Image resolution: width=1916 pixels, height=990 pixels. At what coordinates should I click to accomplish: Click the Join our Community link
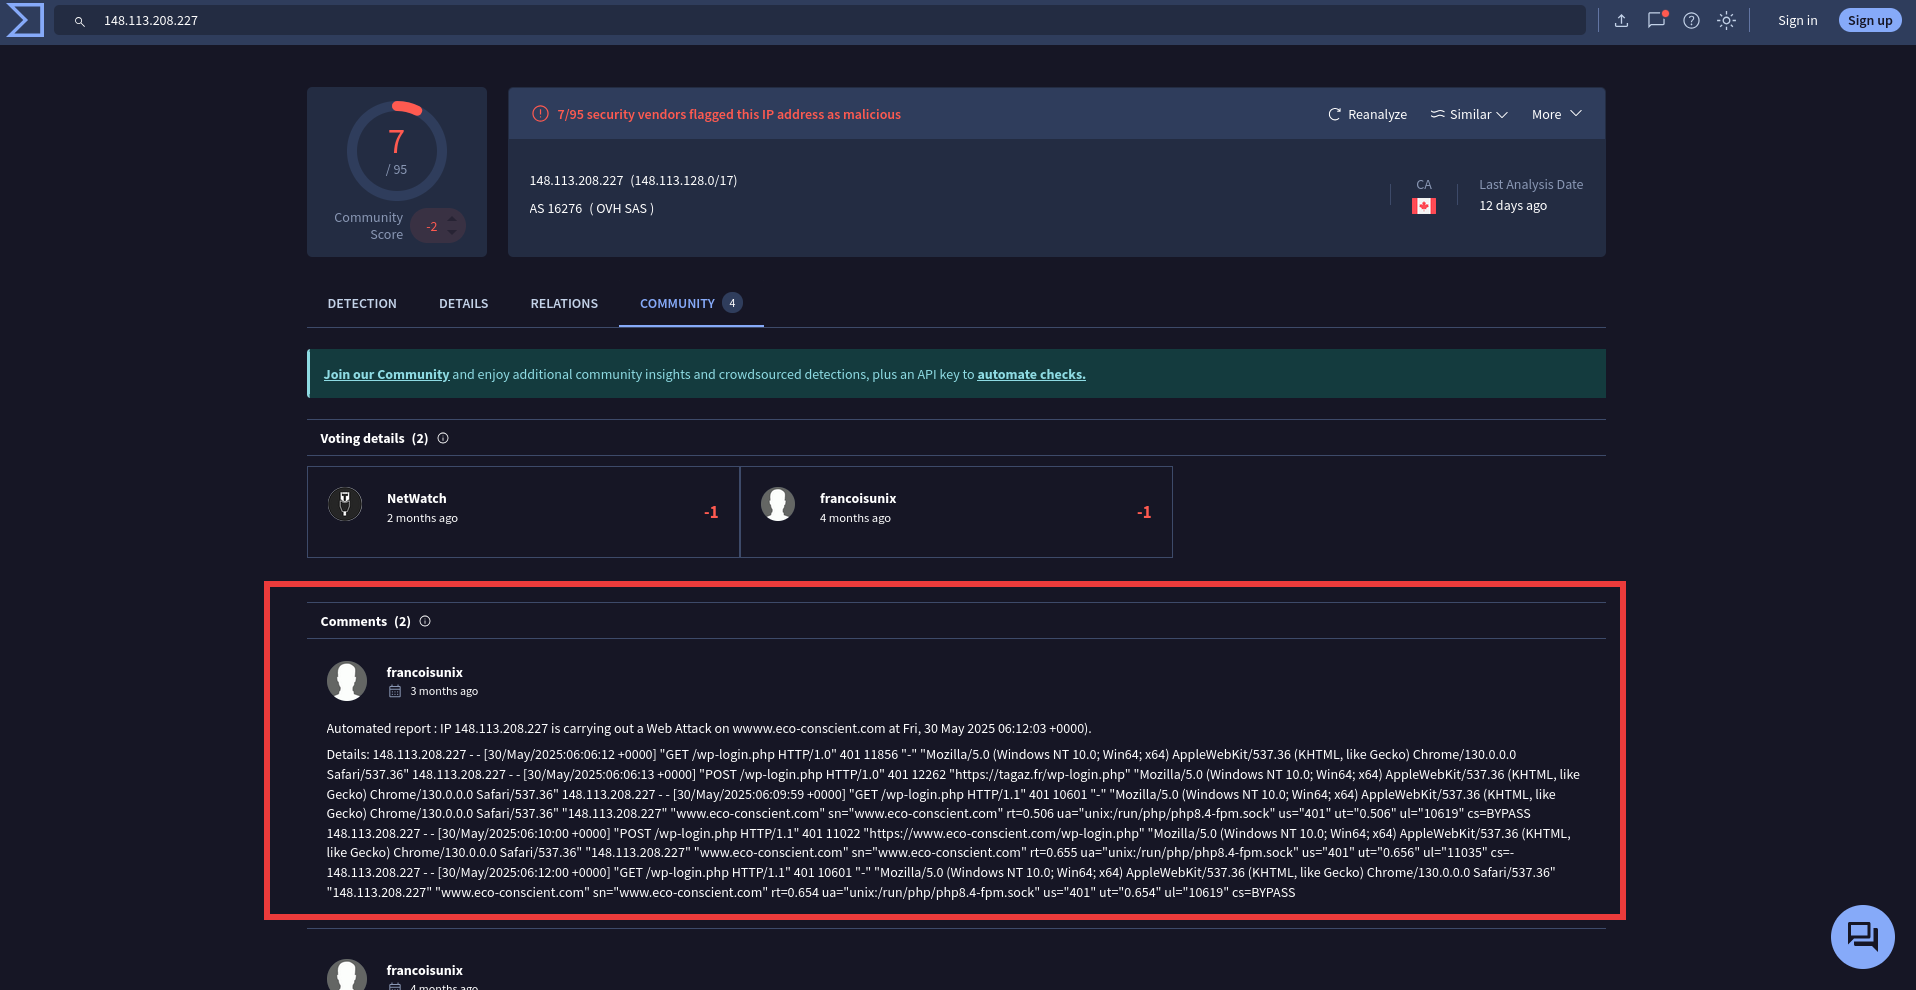coord(386,374)
